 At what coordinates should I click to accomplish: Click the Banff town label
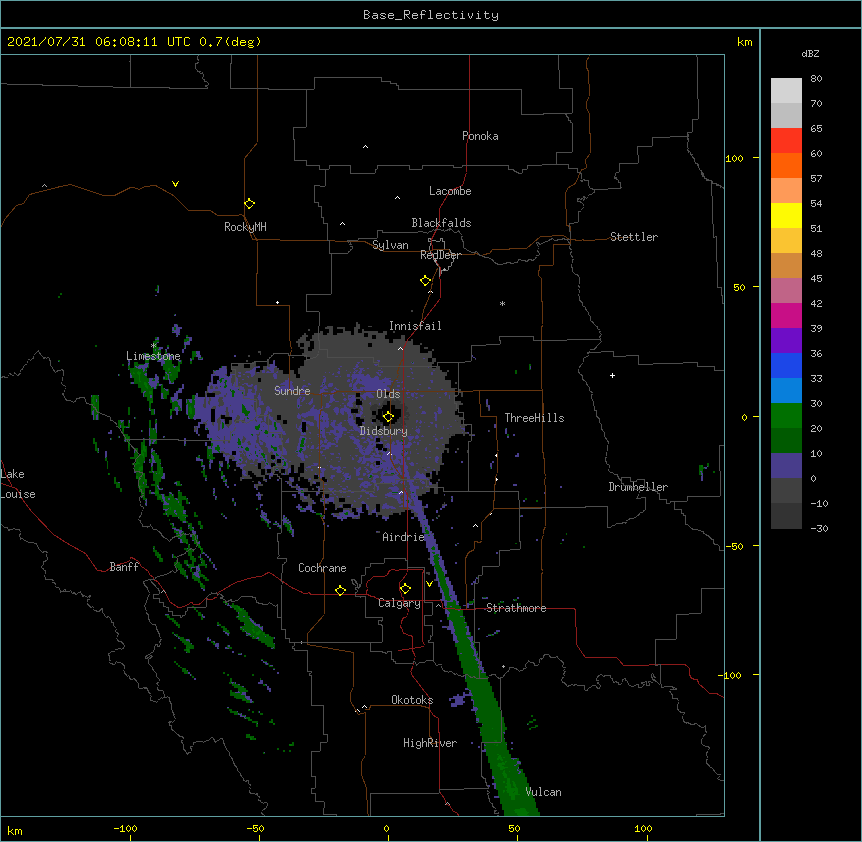(124, 567)
